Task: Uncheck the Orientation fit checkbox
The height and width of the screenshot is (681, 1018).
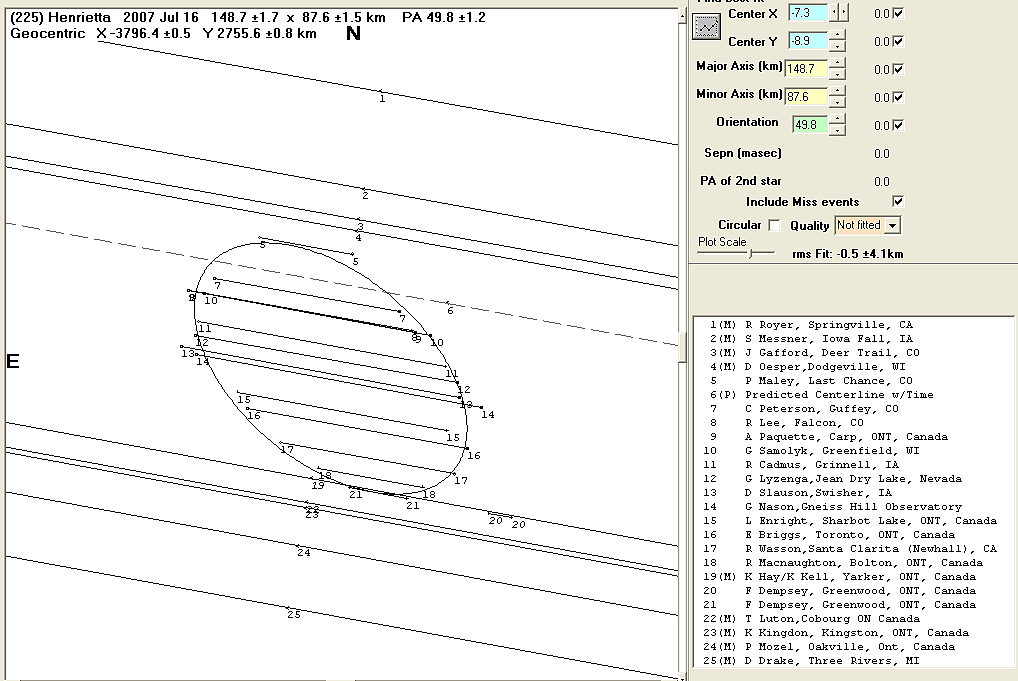Action: [x=898, y=125]
